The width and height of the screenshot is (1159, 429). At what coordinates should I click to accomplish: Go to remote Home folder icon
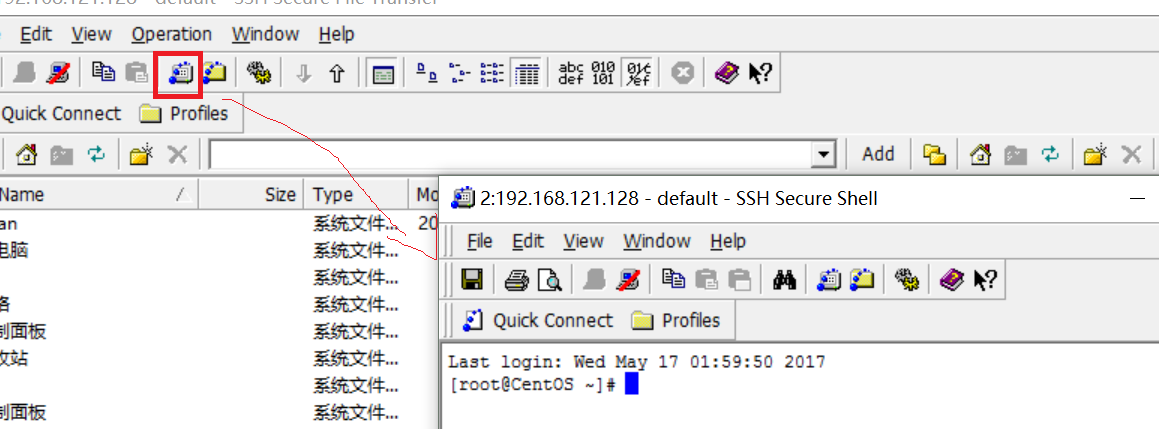979,154
